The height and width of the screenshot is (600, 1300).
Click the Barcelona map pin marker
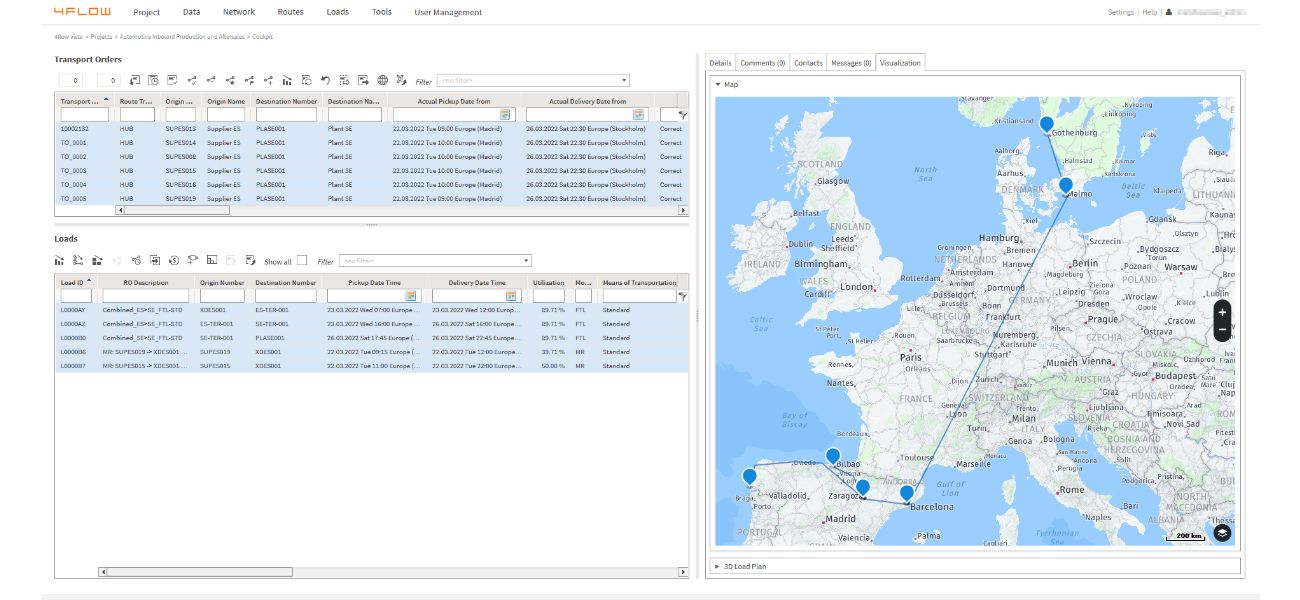tap(906, 492)
